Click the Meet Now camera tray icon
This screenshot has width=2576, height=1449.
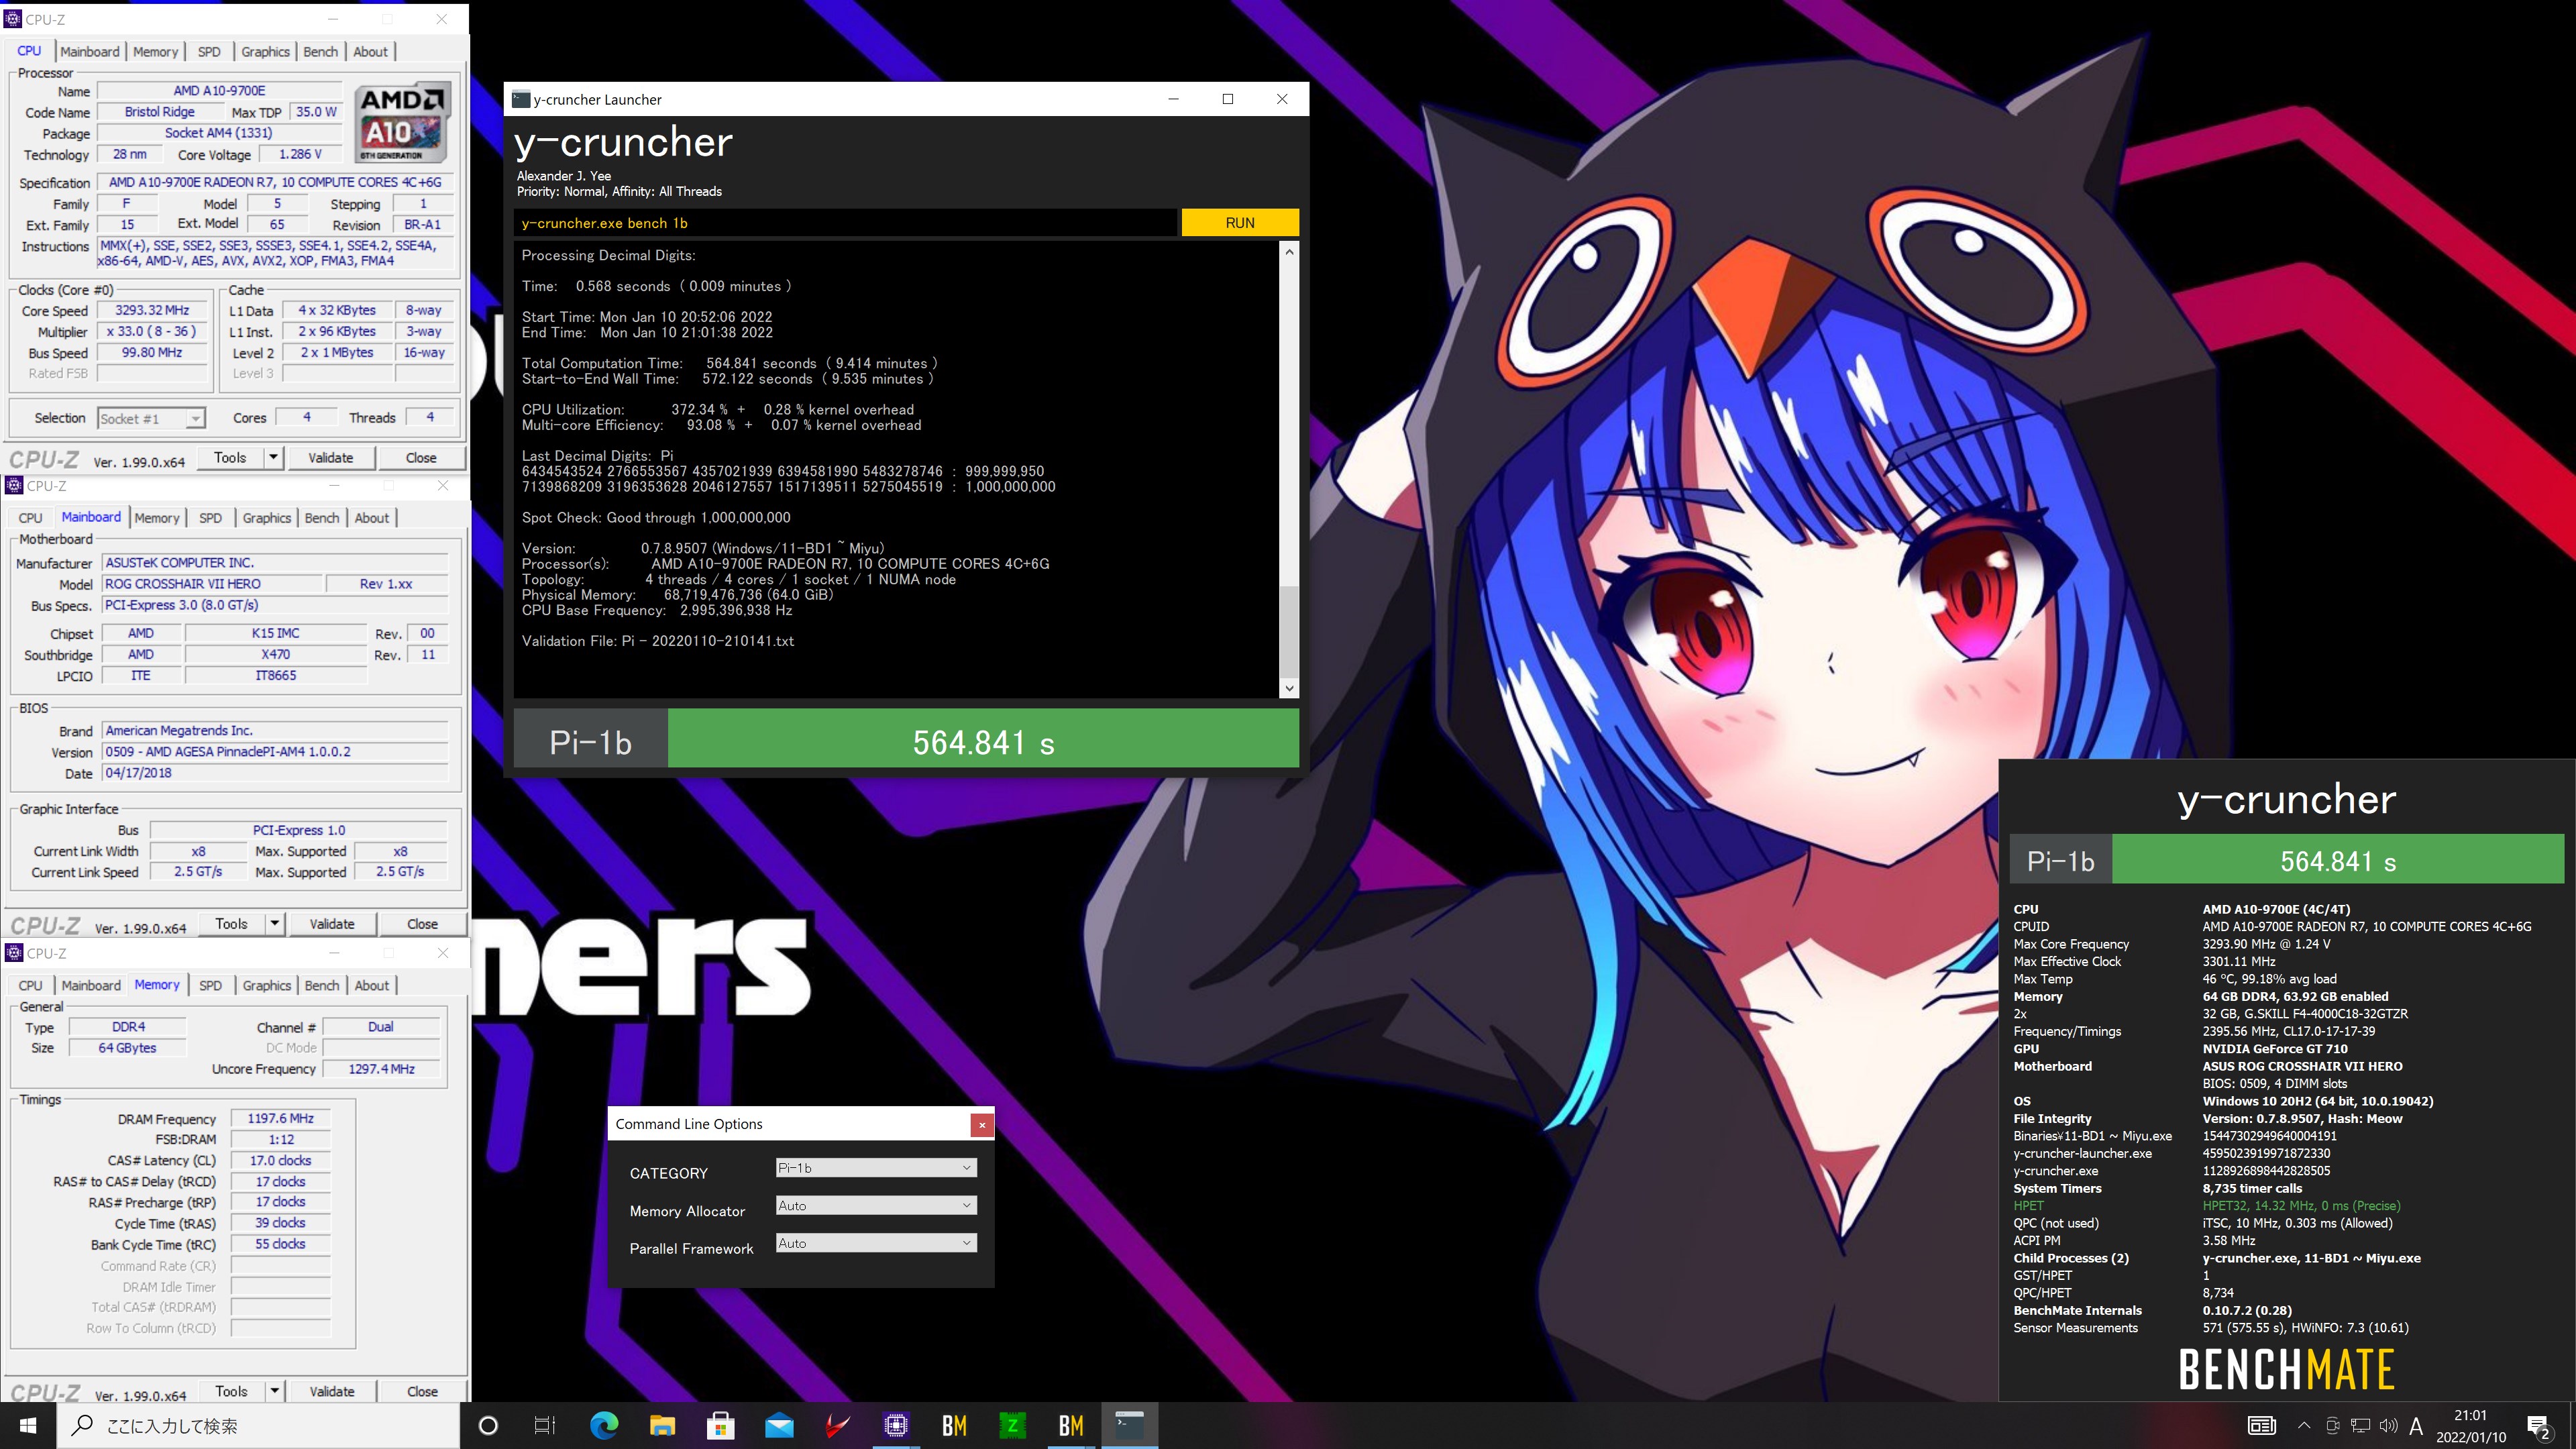point(2333,1426)
